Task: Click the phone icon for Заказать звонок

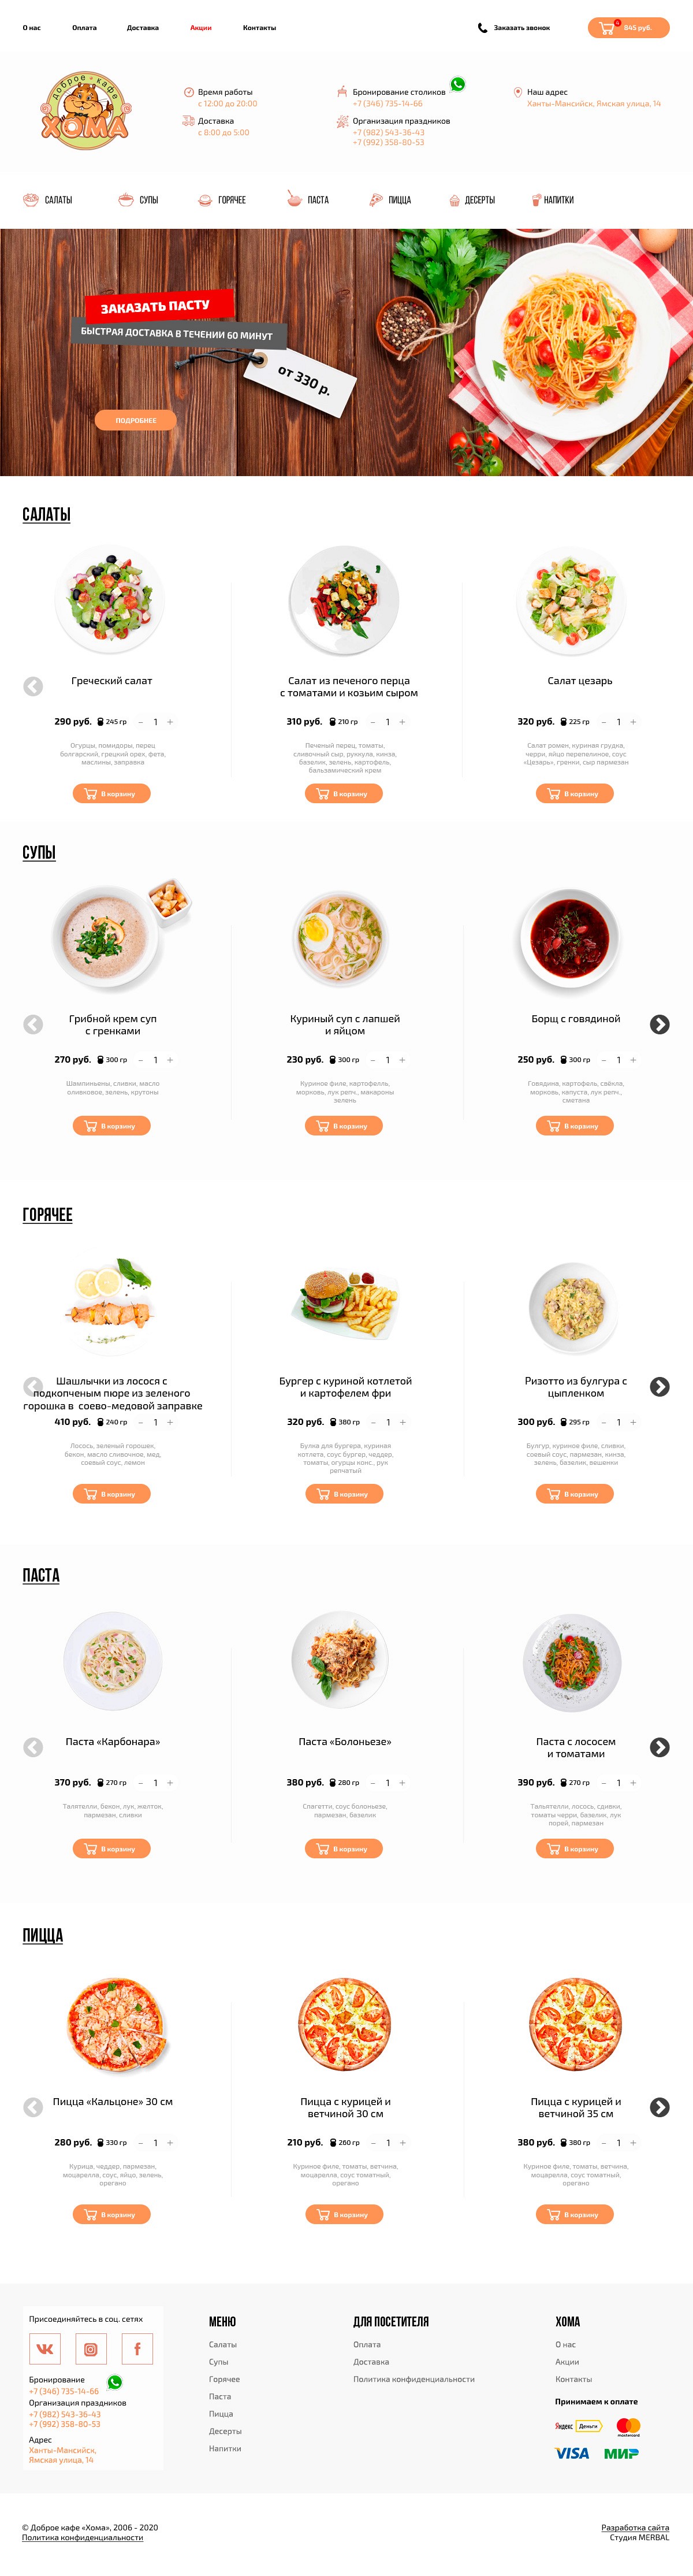Action: pos(483,28)
